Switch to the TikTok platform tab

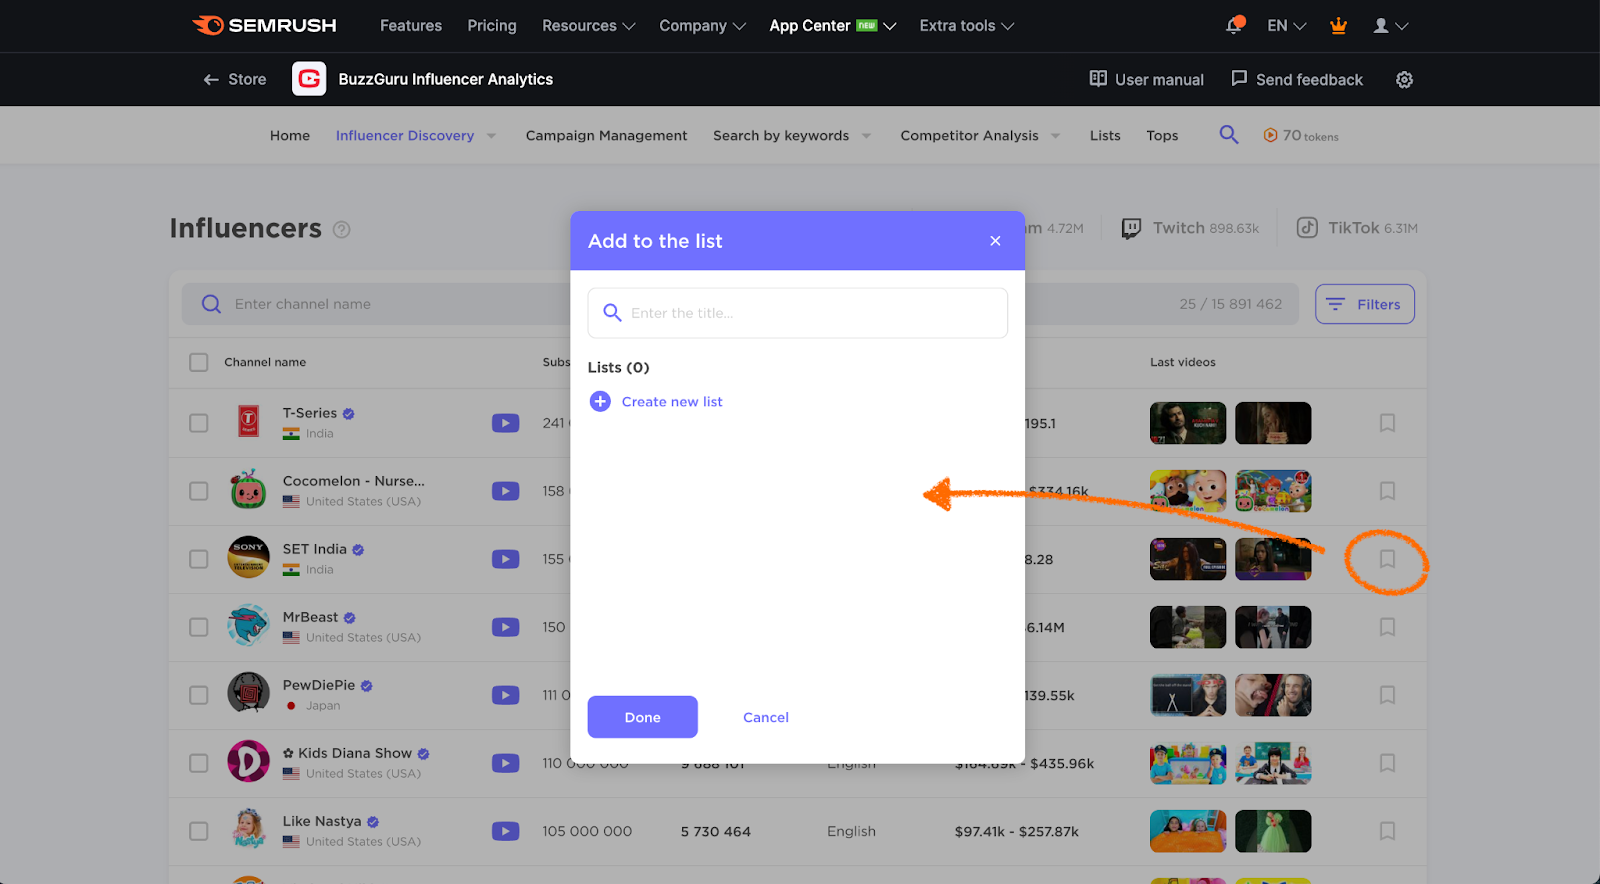click(x=1357, y=228)
